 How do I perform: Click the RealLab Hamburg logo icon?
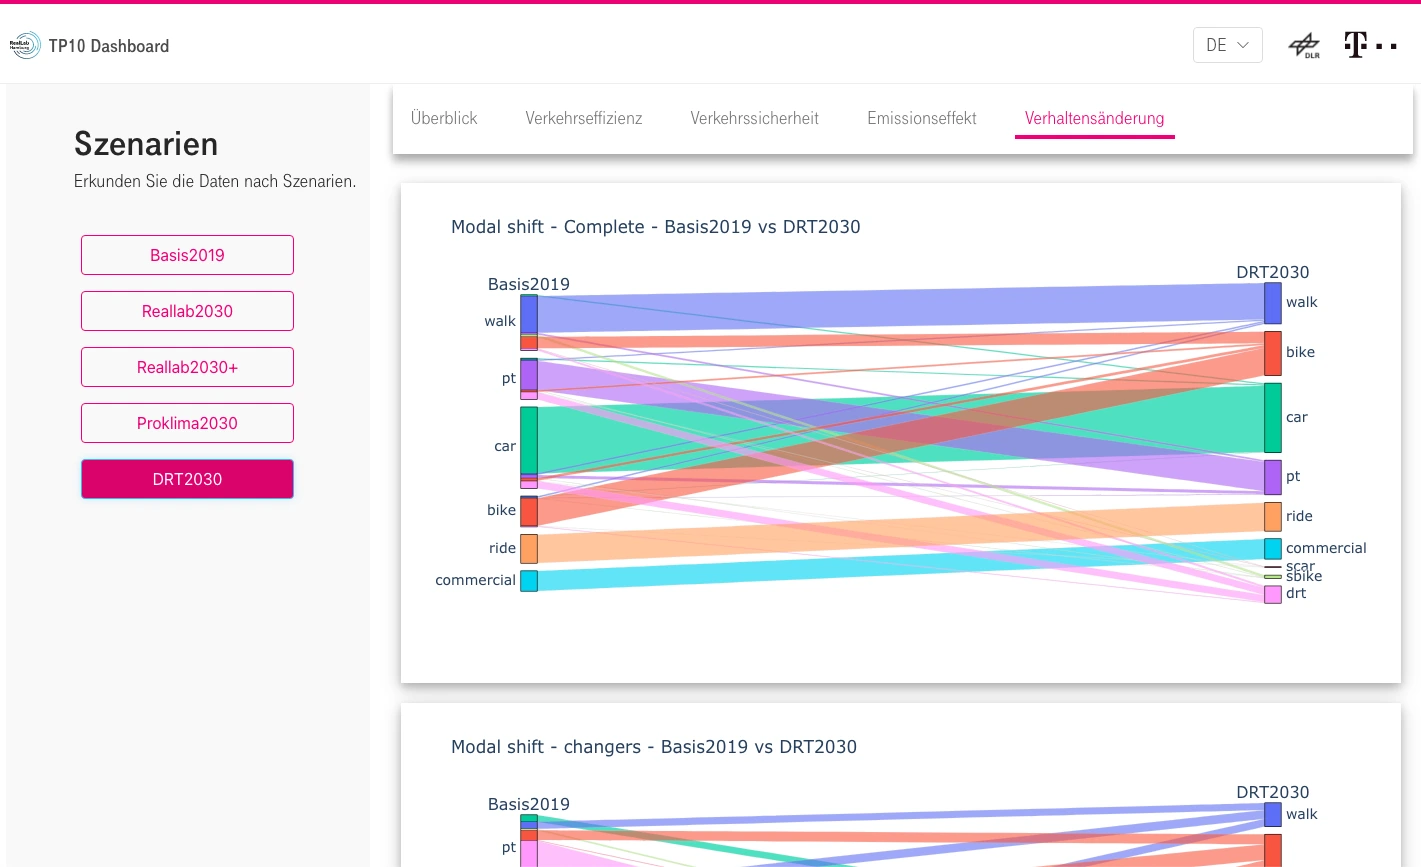25,45
